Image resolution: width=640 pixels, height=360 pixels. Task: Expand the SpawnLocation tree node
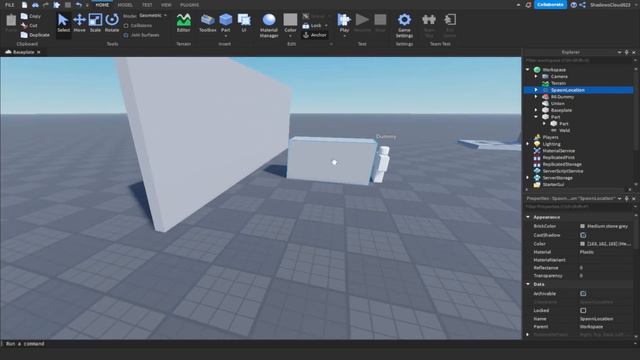(x=536, y=90)
